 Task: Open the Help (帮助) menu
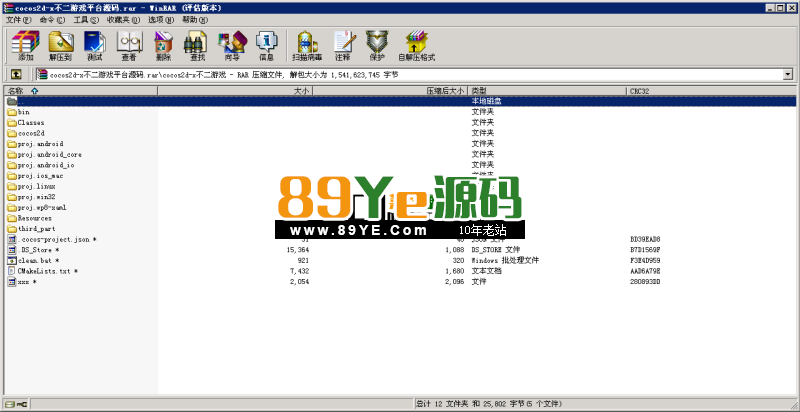point(195,20)
